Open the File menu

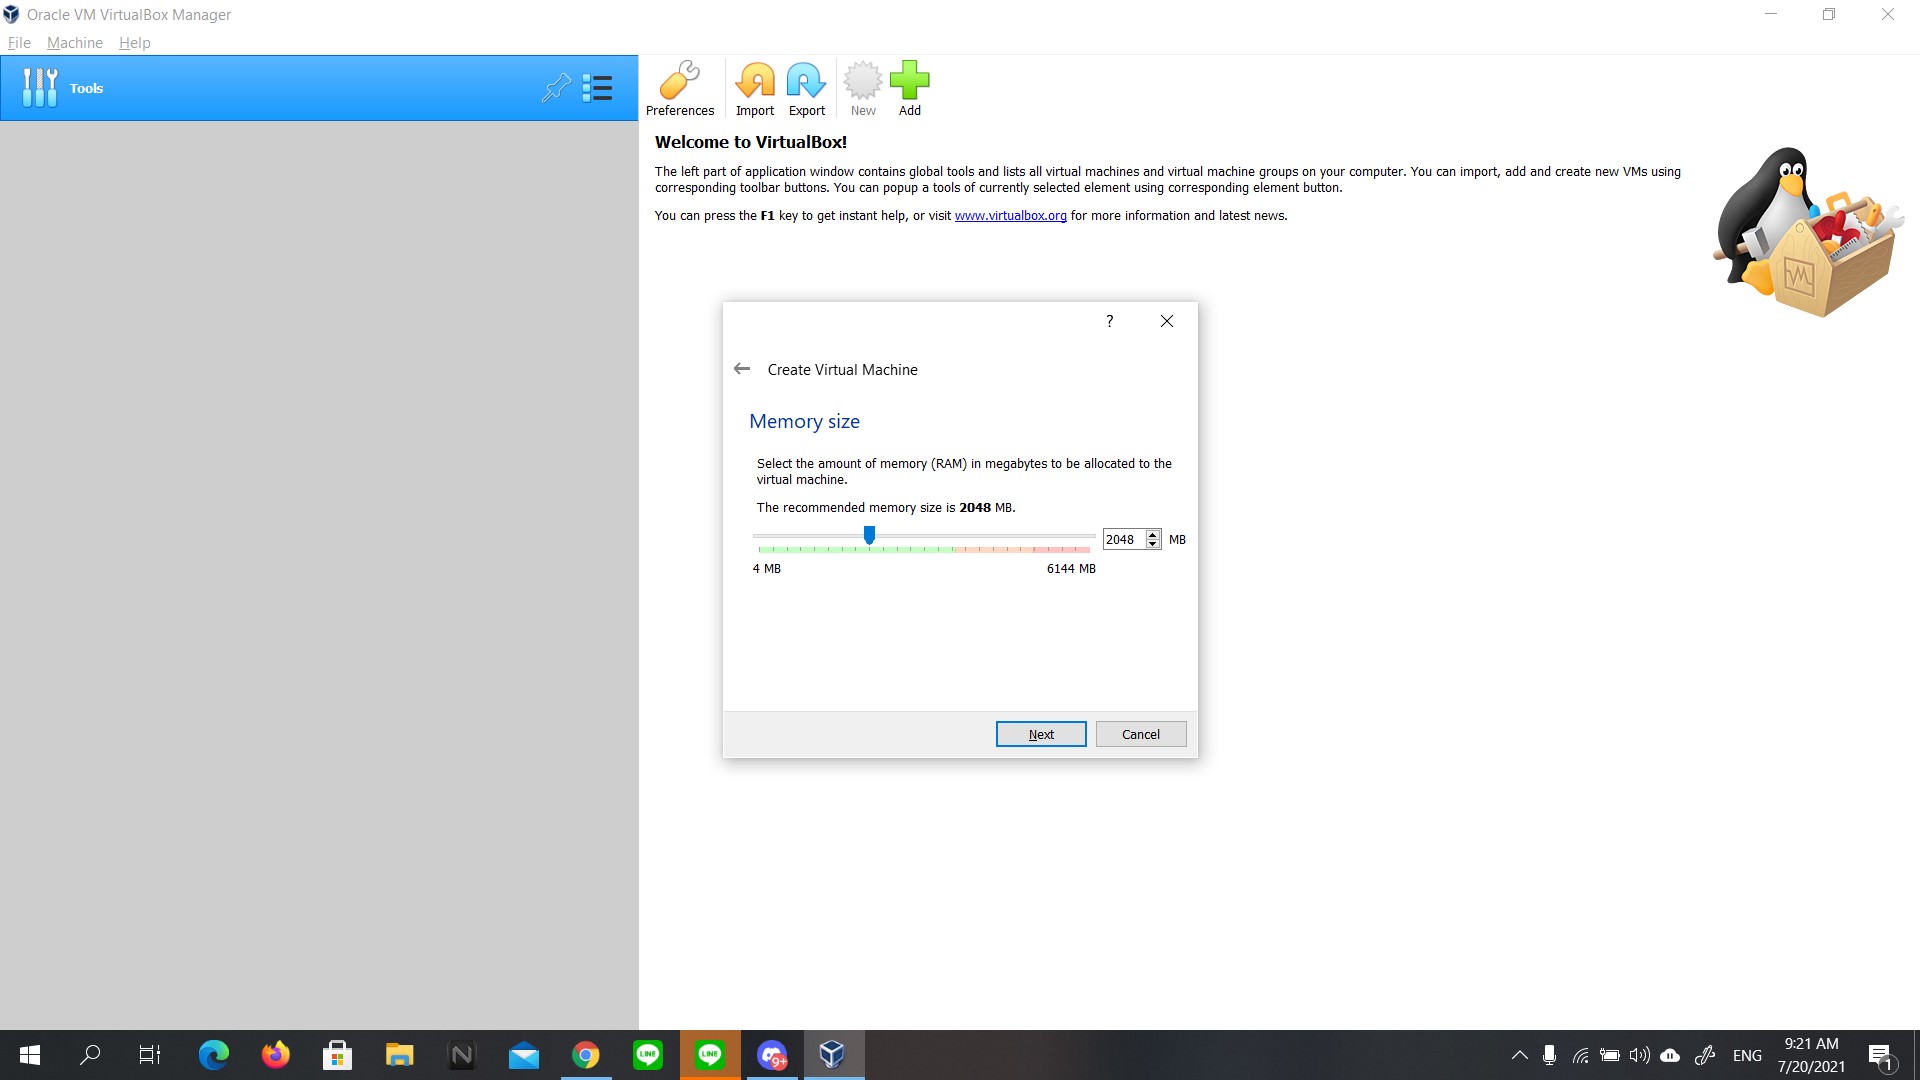(x=19, y=43)
